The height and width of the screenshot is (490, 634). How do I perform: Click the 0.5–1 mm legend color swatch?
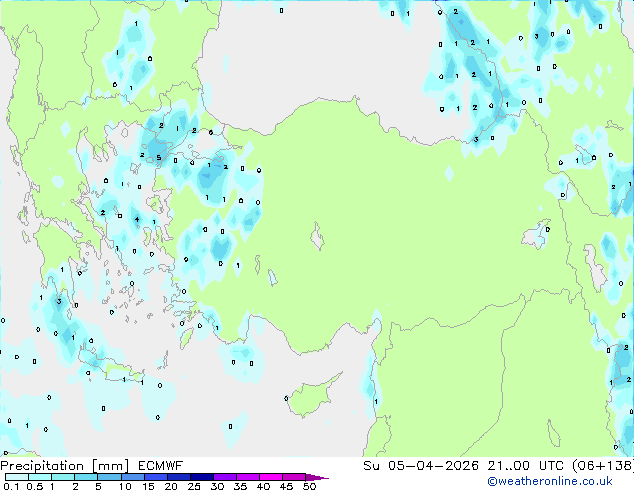[40, 477]
